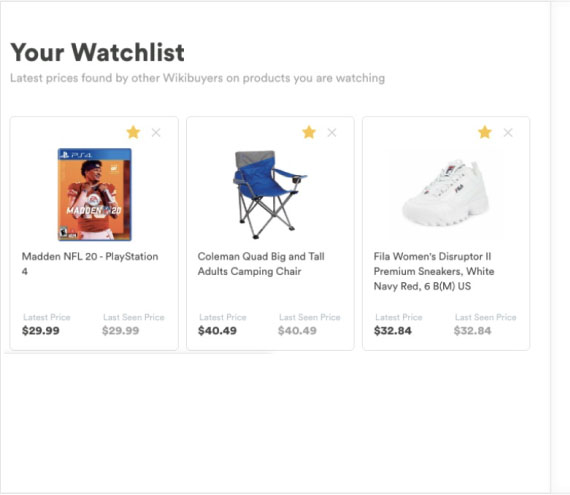Viewport: 570px width, 495px height.
Task: Toggle the star on Fila Sneakers card
Action: pos(485,132)
